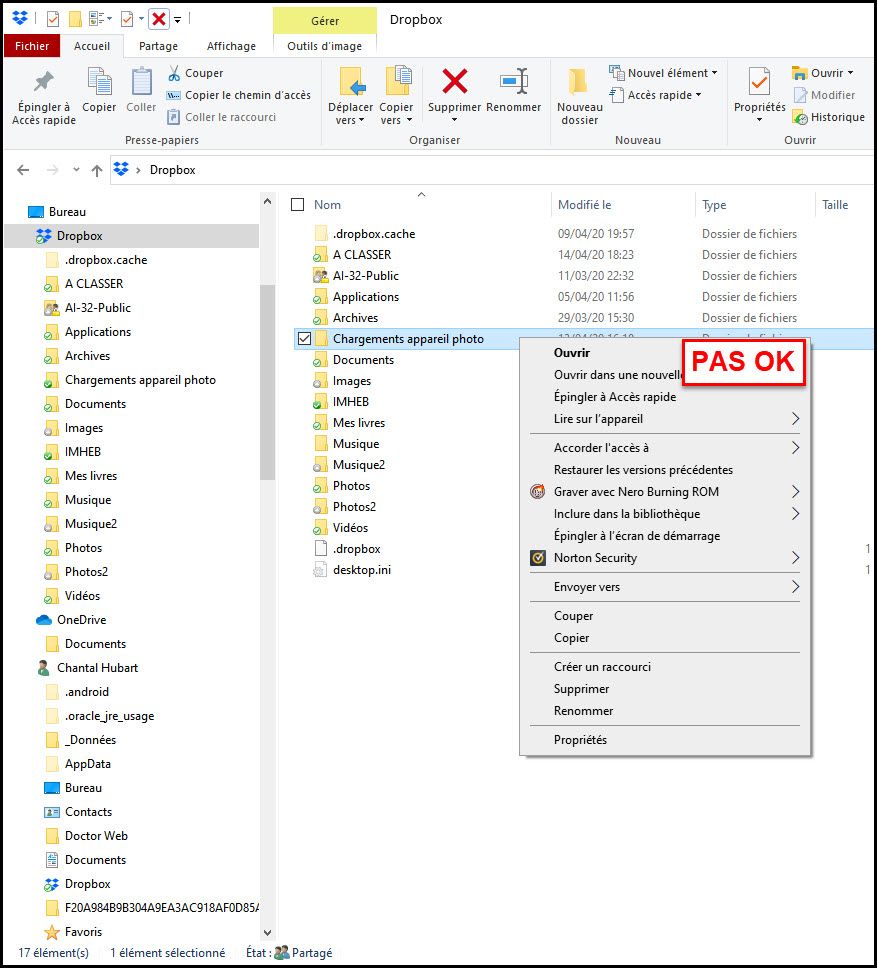Screen dimensions: 877x968
Task: Expand the recent locations dropdown arrow
Action: coord(76,170)
